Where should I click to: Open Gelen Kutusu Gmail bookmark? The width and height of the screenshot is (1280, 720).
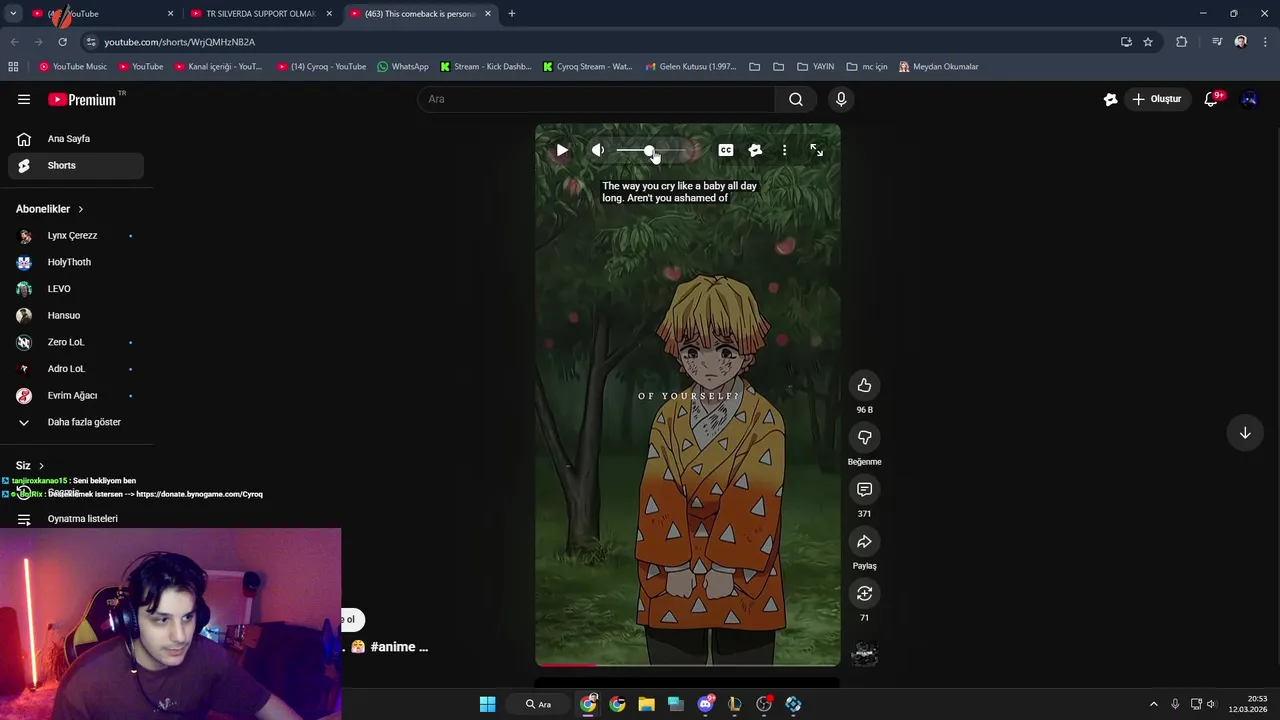[x=690, y=67]
